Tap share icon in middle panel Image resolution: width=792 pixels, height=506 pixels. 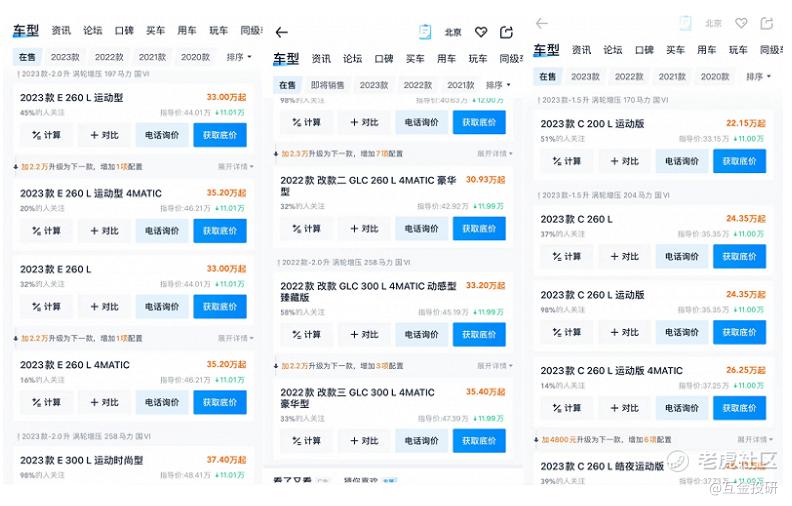[x=506, y=32]
